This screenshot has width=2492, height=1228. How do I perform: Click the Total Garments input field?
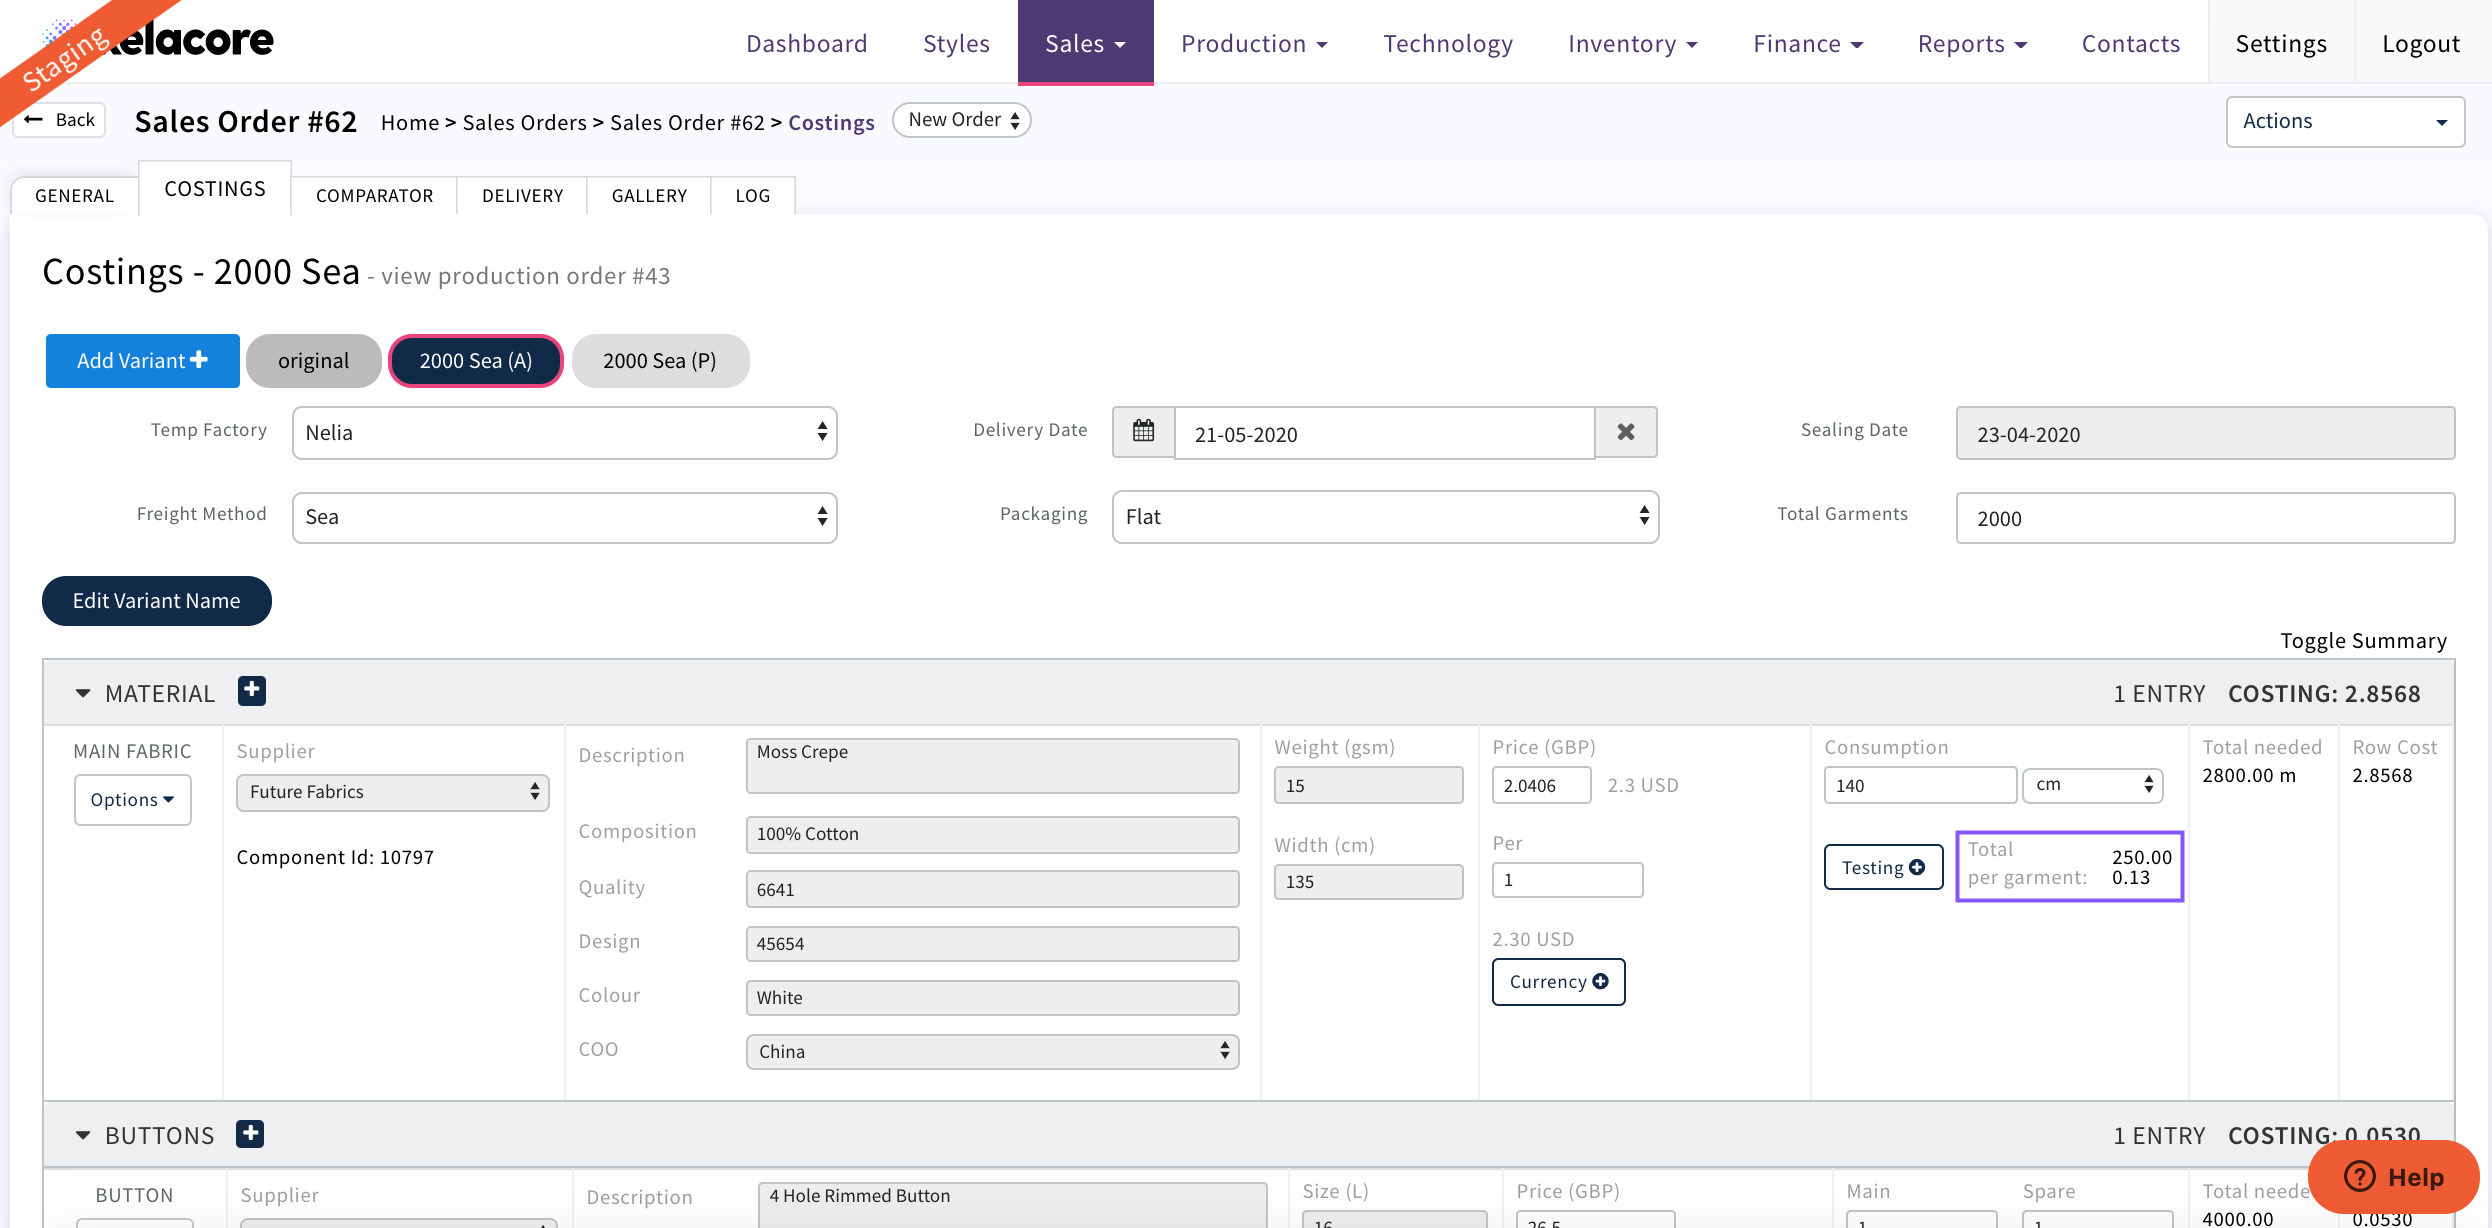click(2205, 518)
